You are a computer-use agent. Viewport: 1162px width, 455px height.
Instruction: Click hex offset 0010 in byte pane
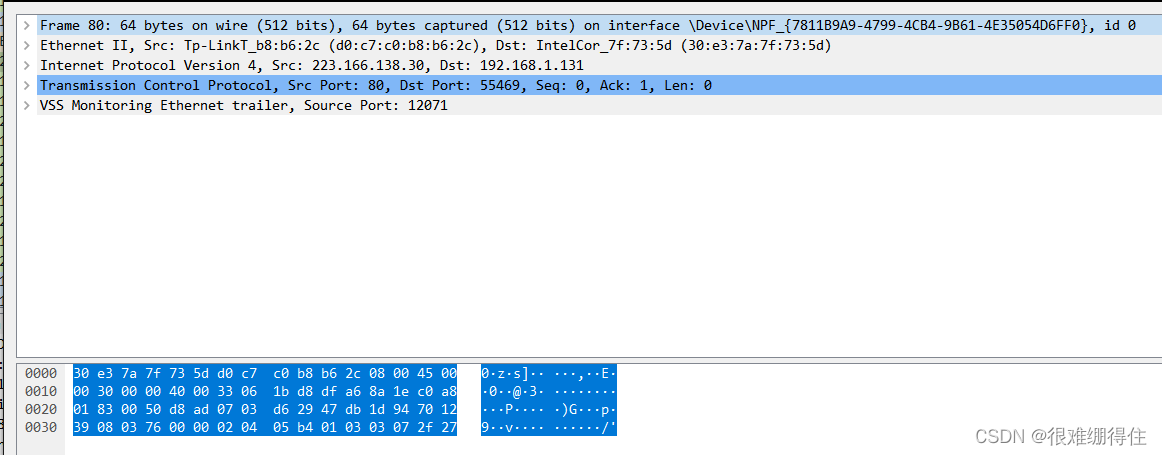point(40,391)
